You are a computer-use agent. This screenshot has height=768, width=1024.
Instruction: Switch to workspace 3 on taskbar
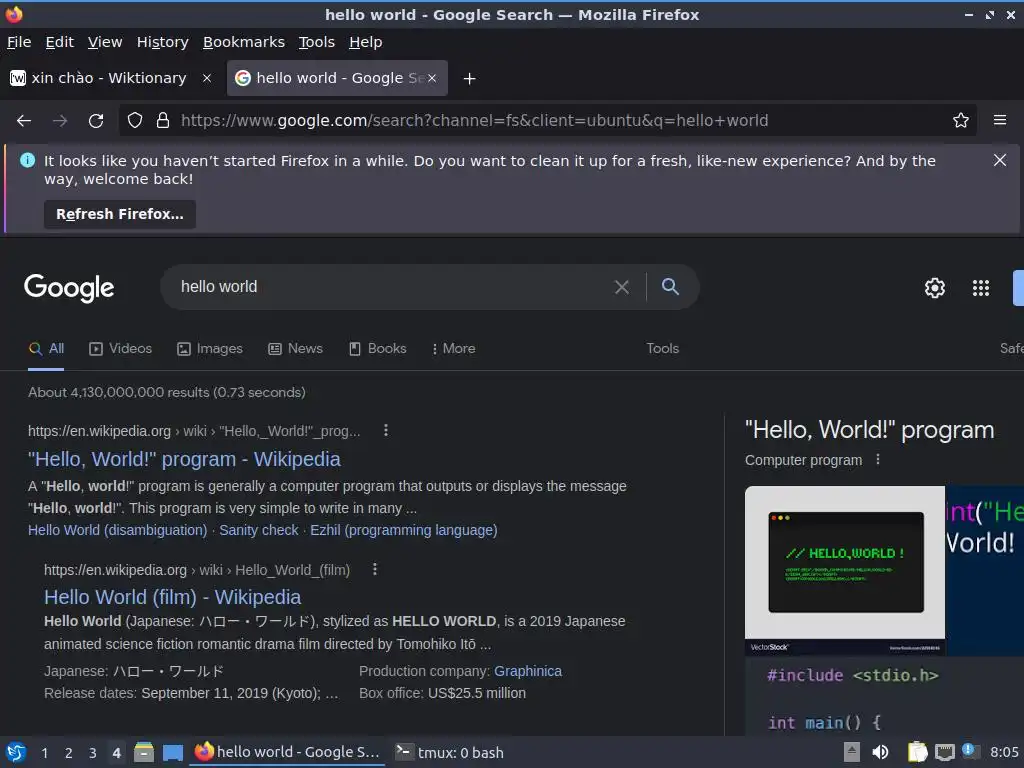point(93,753)
